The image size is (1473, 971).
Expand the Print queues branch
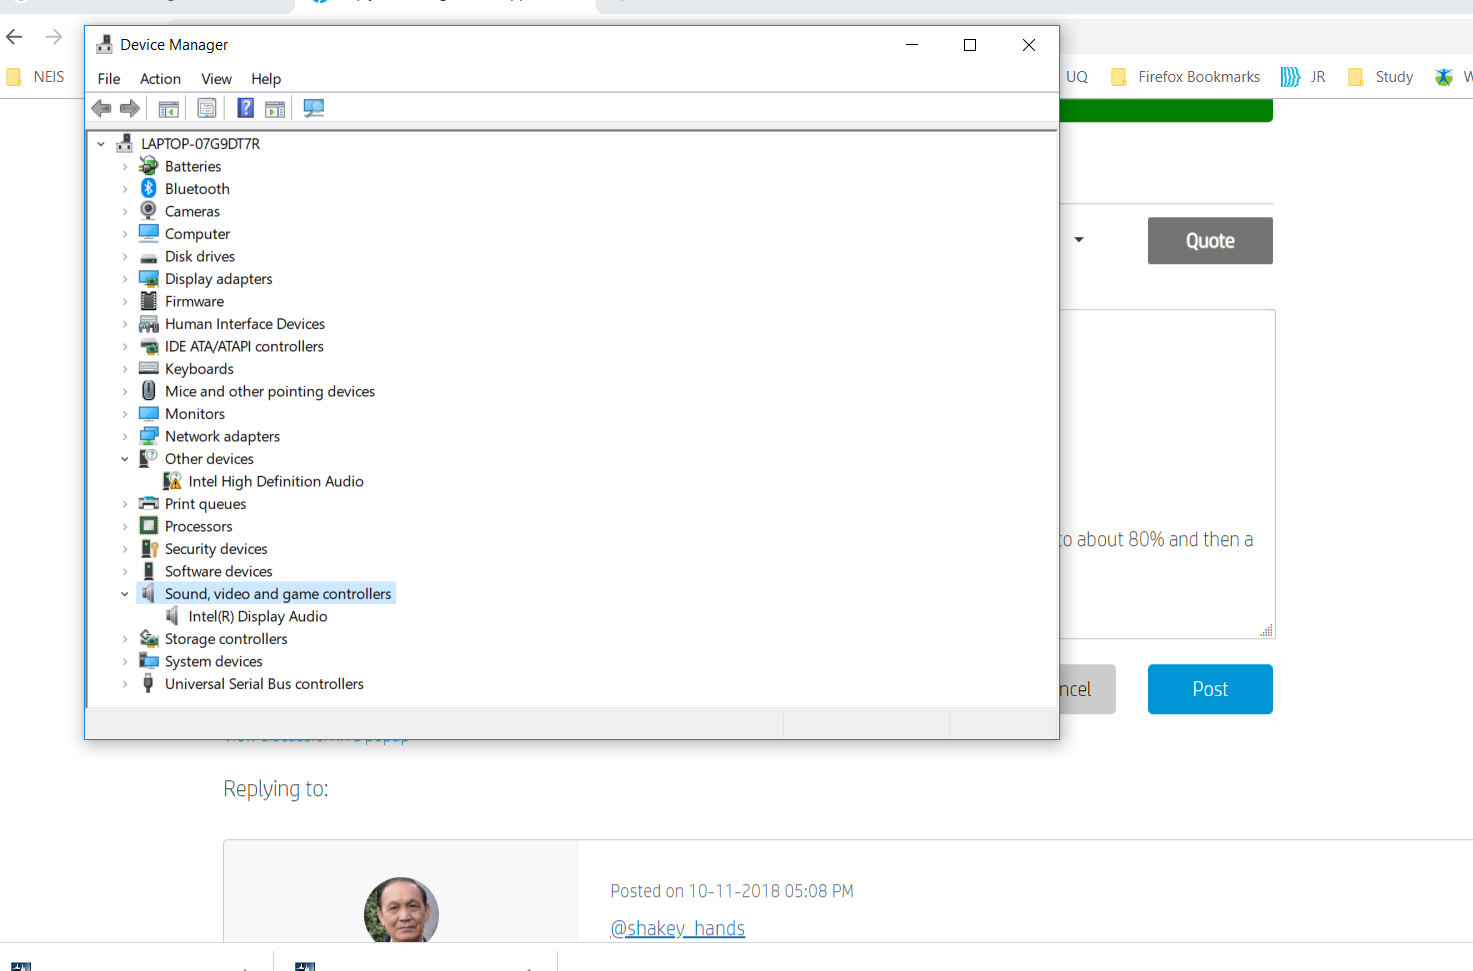[125, 504]
